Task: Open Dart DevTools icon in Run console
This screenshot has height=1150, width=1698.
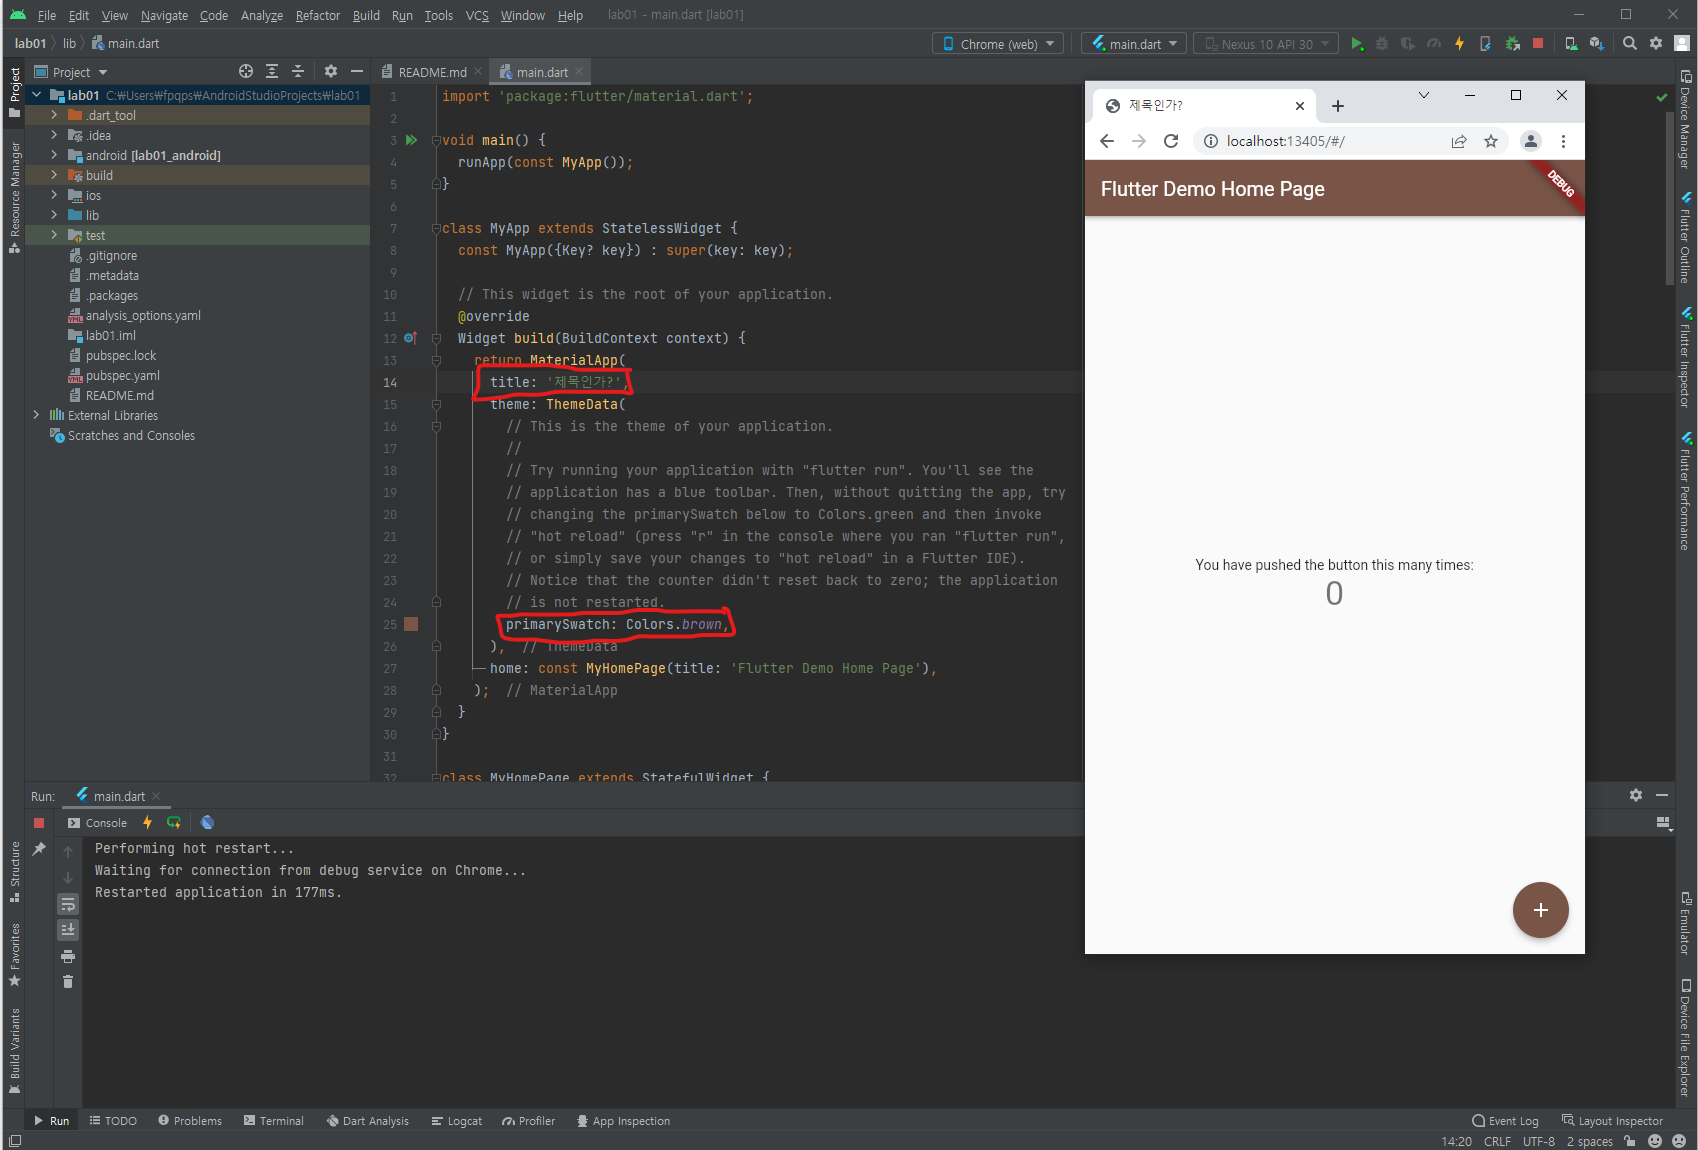Action: point(207,822)
